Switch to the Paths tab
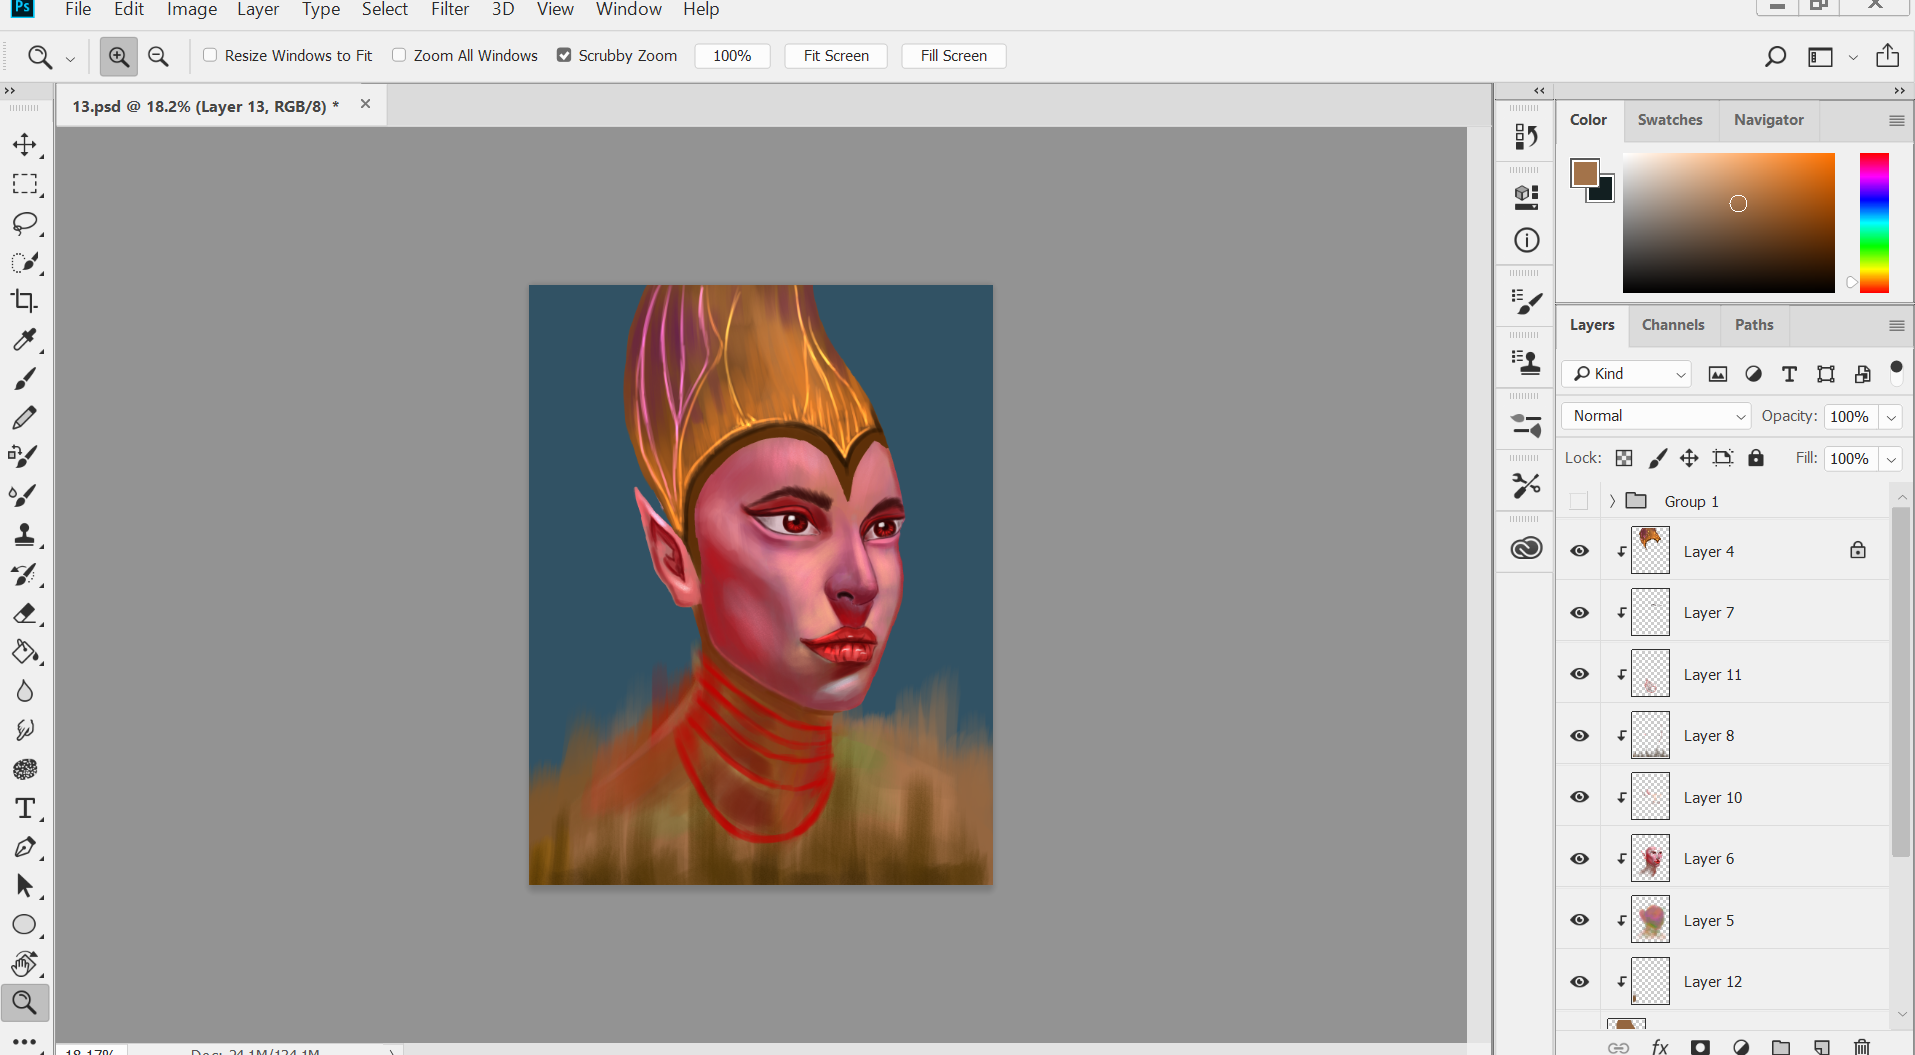This screenshot has height=1055, width=1915. [x=1754, y=325]
